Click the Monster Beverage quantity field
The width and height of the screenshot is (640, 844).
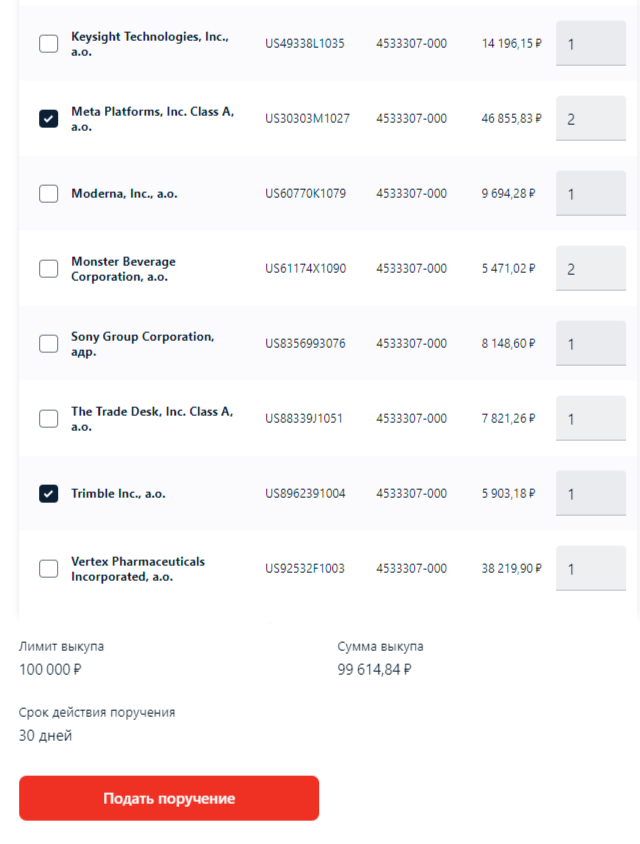click(x=590, y=269)
